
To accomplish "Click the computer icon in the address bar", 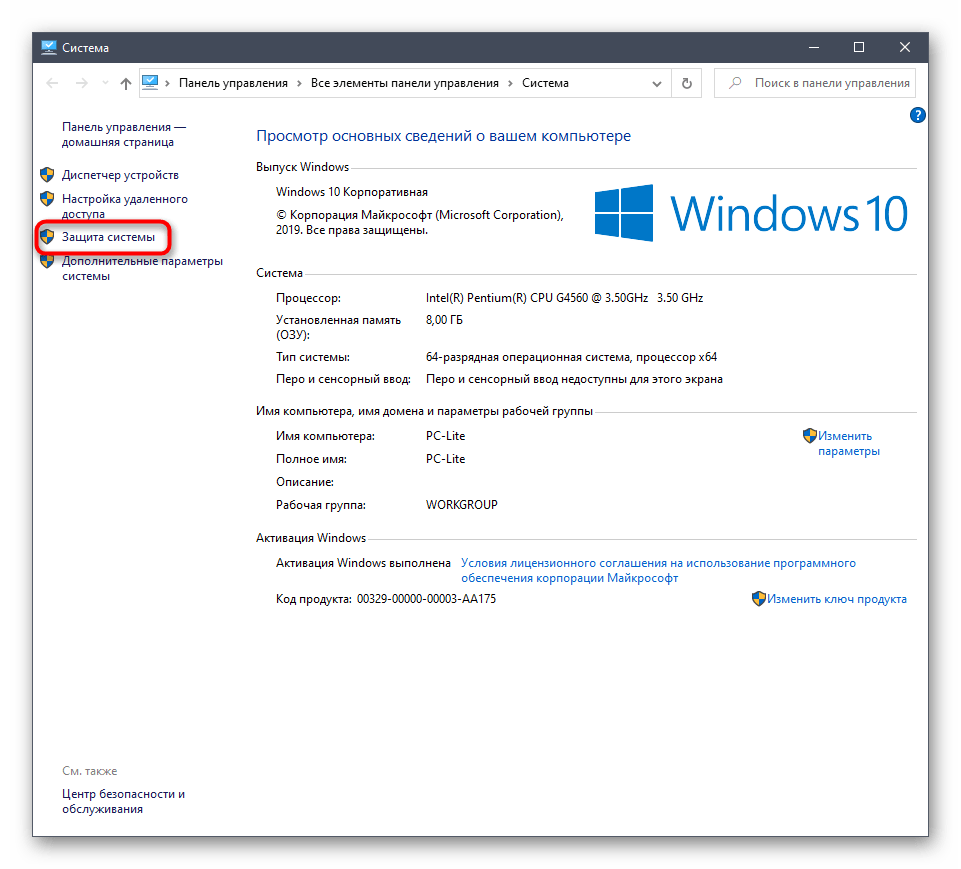I will (150, 83).
